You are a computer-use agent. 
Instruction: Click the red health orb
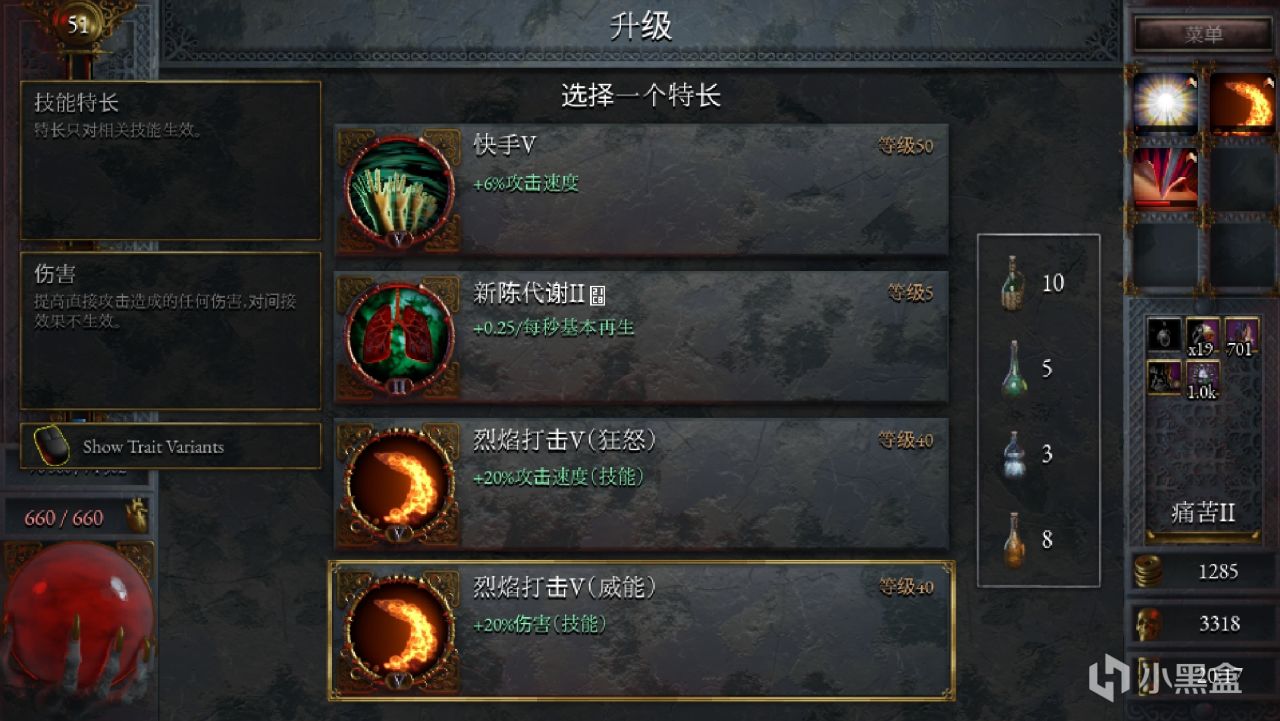click(x=78, y=610)
